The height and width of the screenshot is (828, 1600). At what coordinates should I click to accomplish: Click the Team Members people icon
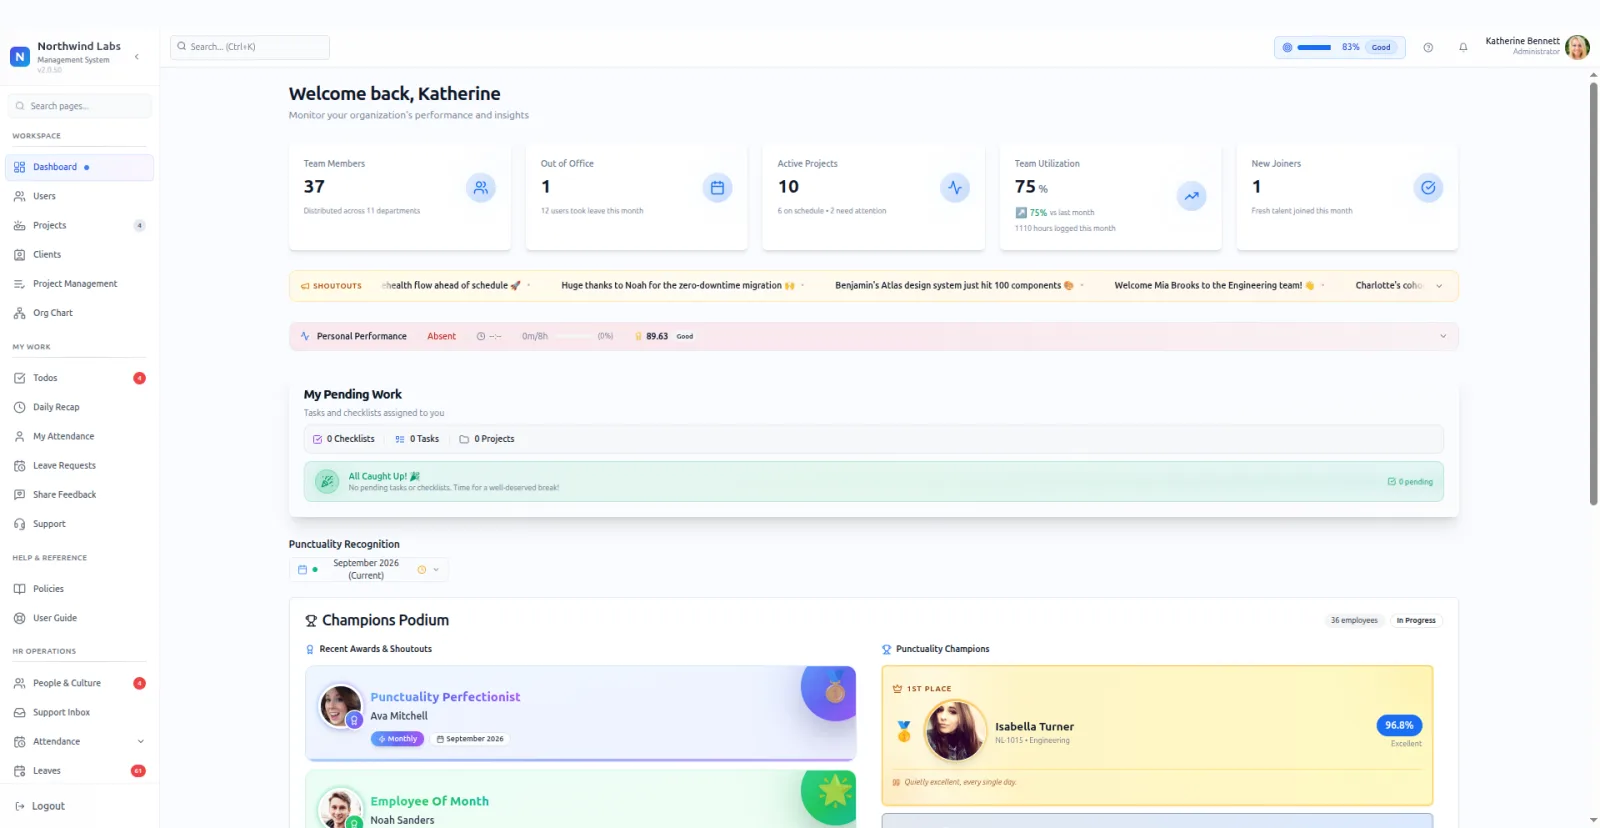(481, 187)
